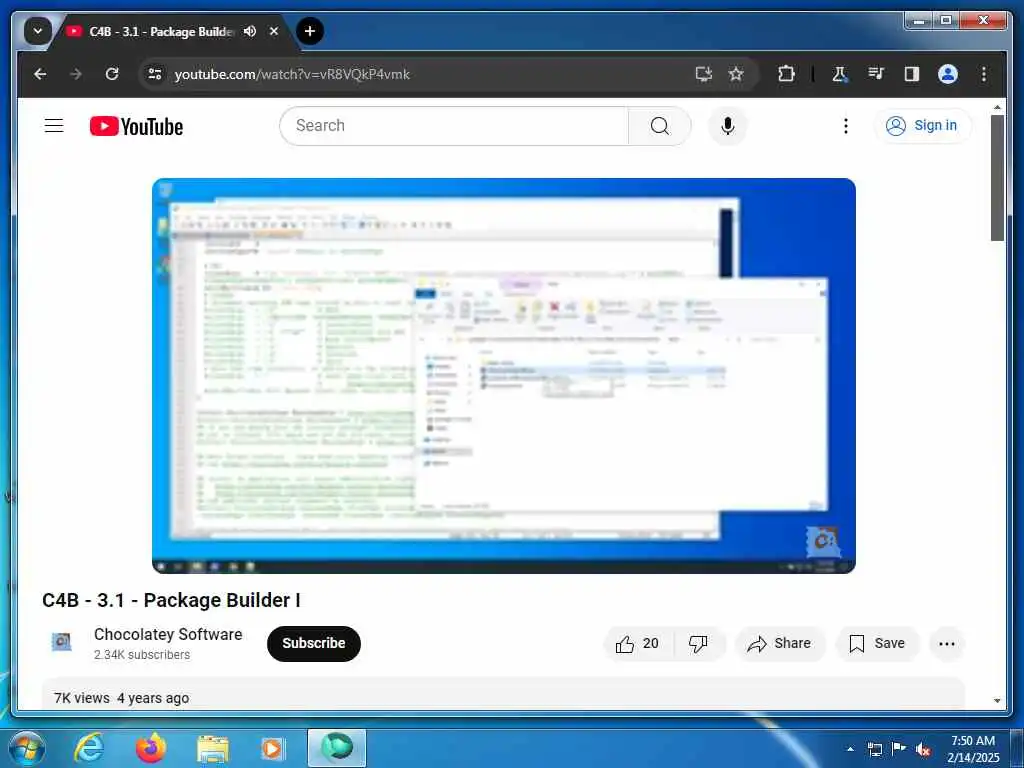This screenshot has width=1024, height=768.
Task: Expand description showing 7K views
Action: pyautogui.click(x=503, y=694)
